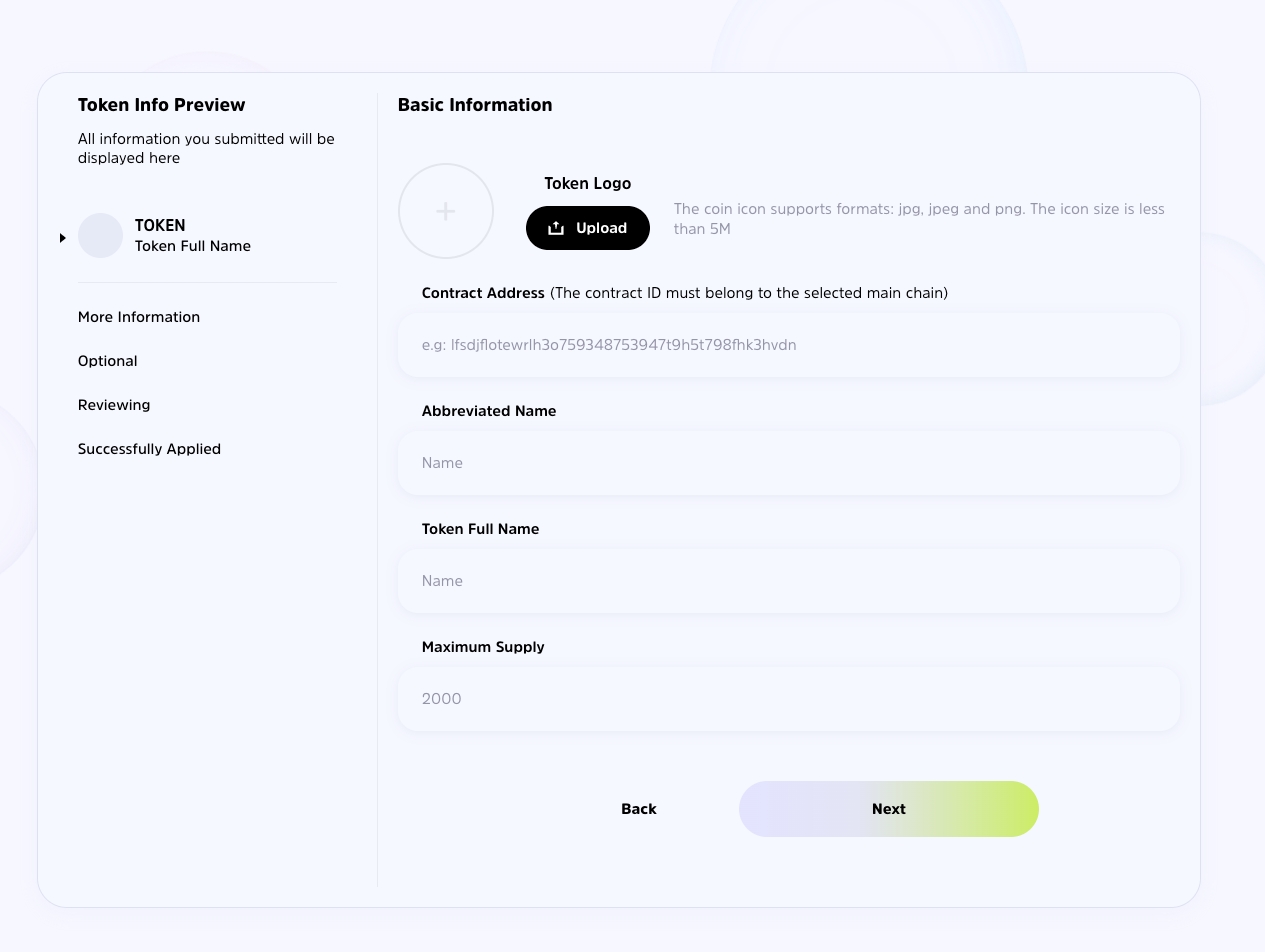The height and width of the screenshot is (952, 1265).
Task: Click the TOKEN abbreviation in preview
Action: (160, 226)
